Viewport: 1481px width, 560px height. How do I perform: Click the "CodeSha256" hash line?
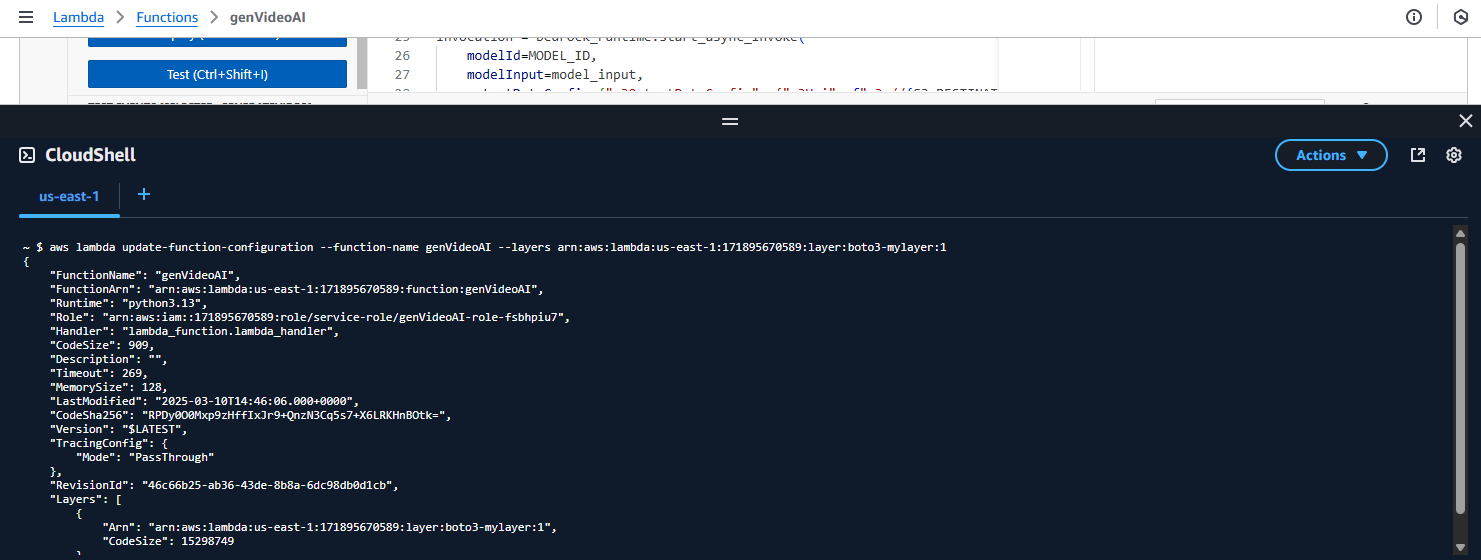252,415
